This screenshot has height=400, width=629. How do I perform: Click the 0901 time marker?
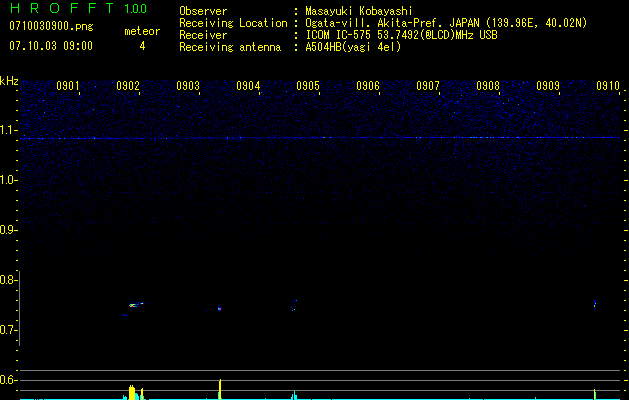[68, 86]
